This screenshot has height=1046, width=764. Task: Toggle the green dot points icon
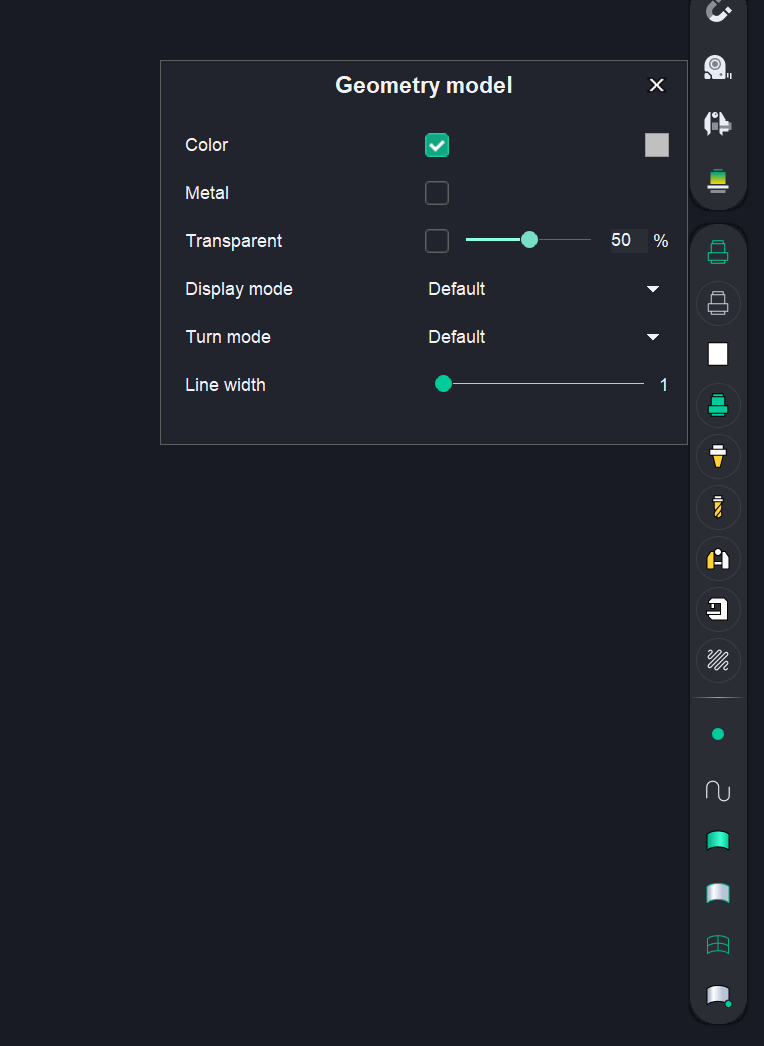pyautogui.click(x=718, y=734)
